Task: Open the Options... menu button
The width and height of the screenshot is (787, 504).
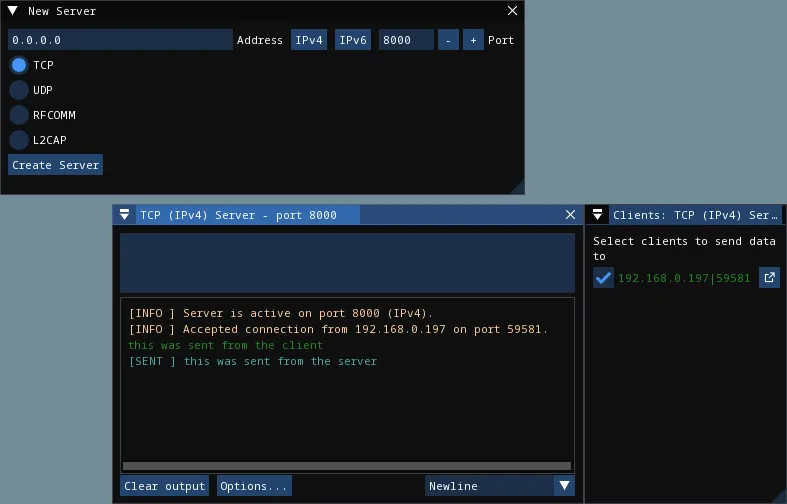Action: [x=254, y=486]
